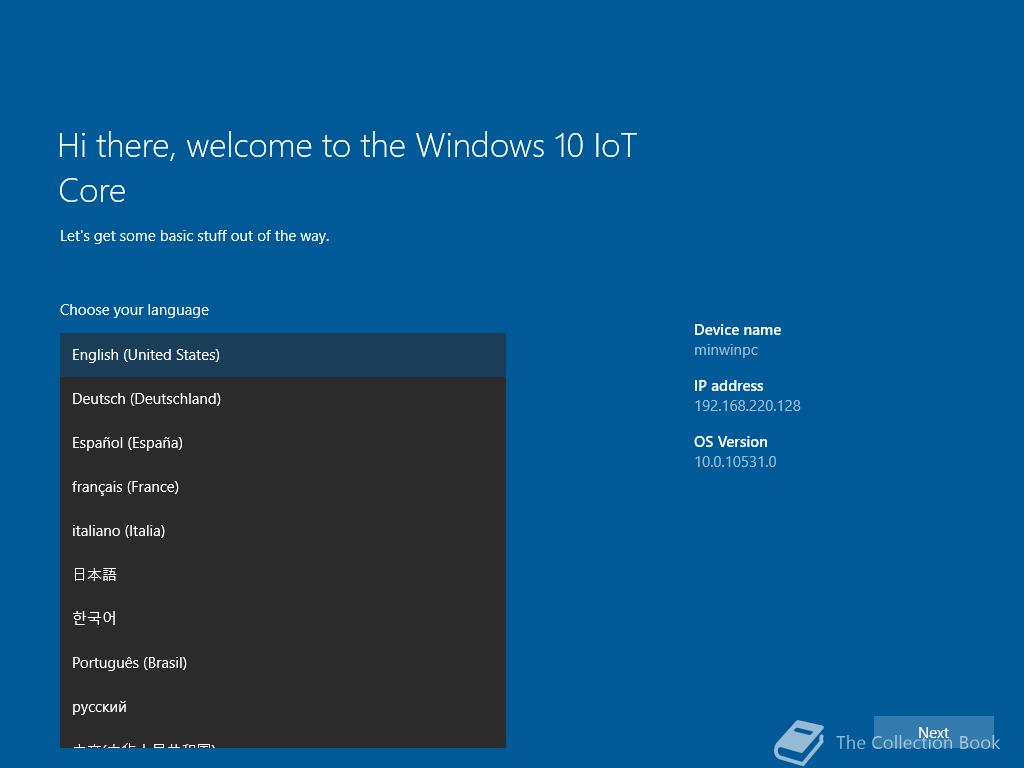1024x768 pixels.
Task: Select English (United States) language
Action: click(x=283, y=355)
